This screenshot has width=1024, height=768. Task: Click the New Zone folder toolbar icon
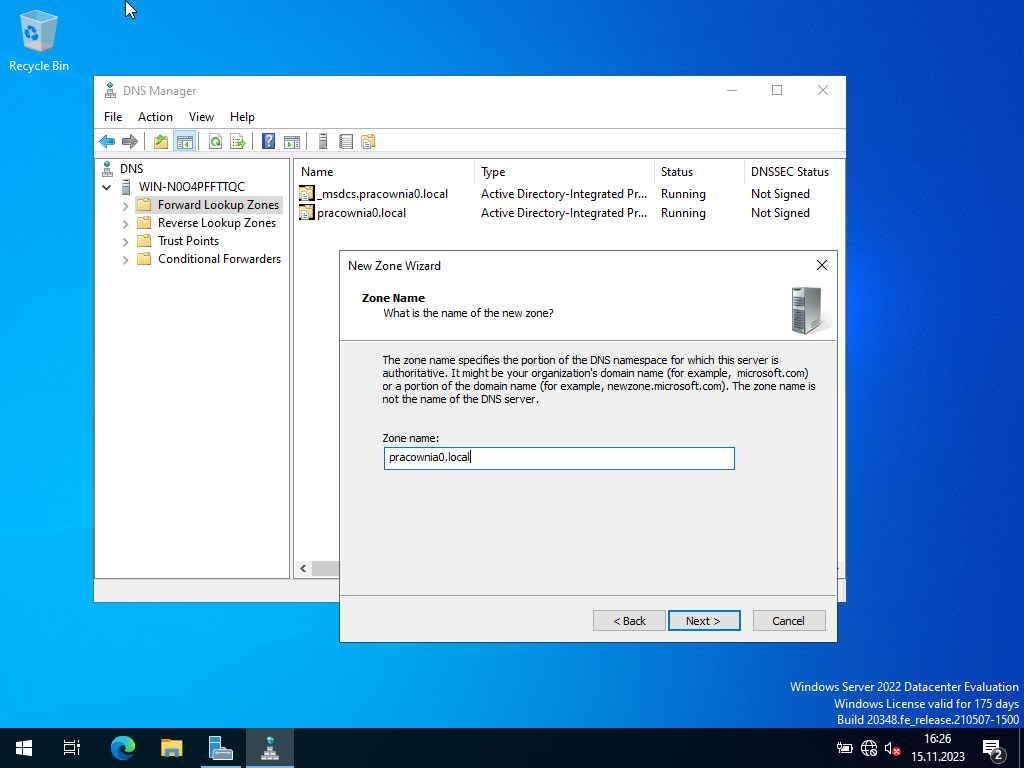368,141
